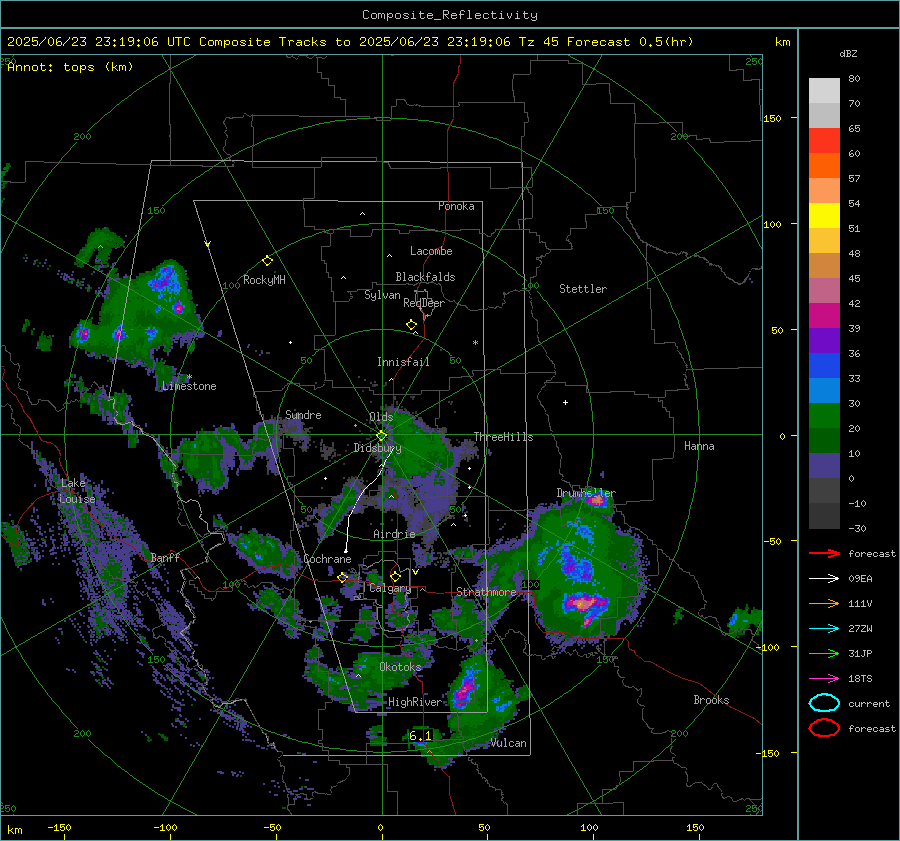
Task: Click the Blackfalds label
Action: [425, 277]
